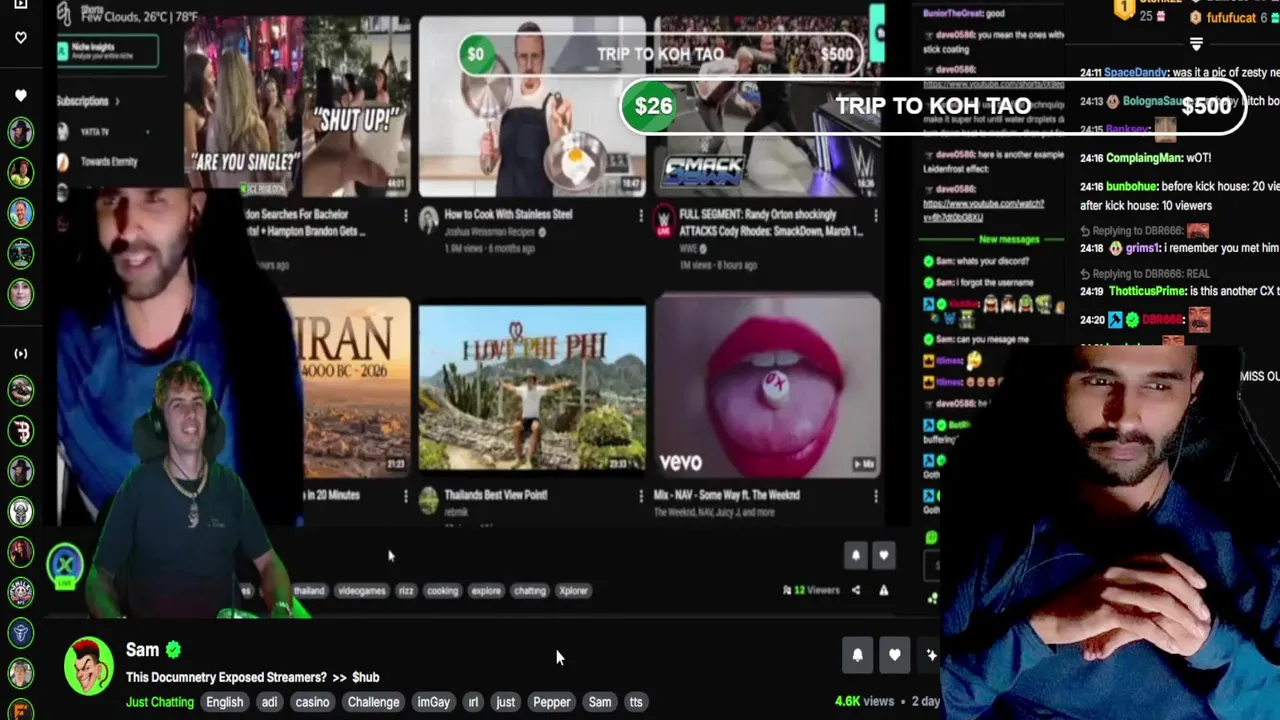1280x720 pixels.
Task: Open Sam's channel avatar
Action: [88, 667]
